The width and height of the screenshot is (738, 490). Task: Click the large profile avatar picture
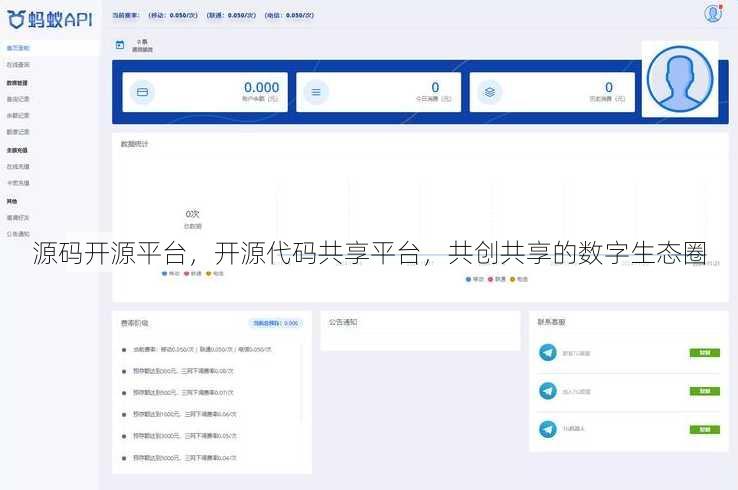point(680,79)
